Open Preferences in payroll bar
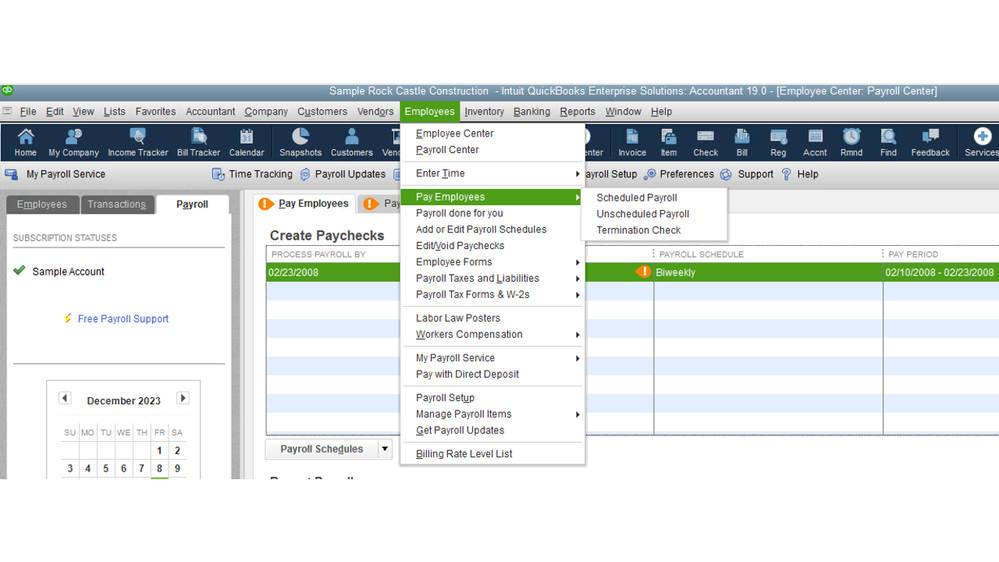Viewport: 999px width, 562px height. coord(679,174)
